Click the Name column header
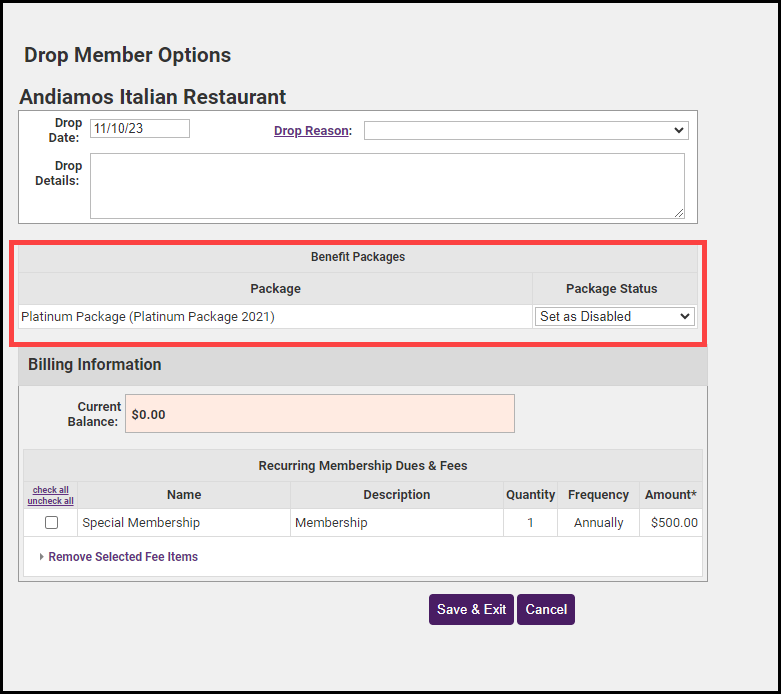Image resolution: width=781 pixels, height=694 pixels. tap(184, 495)
